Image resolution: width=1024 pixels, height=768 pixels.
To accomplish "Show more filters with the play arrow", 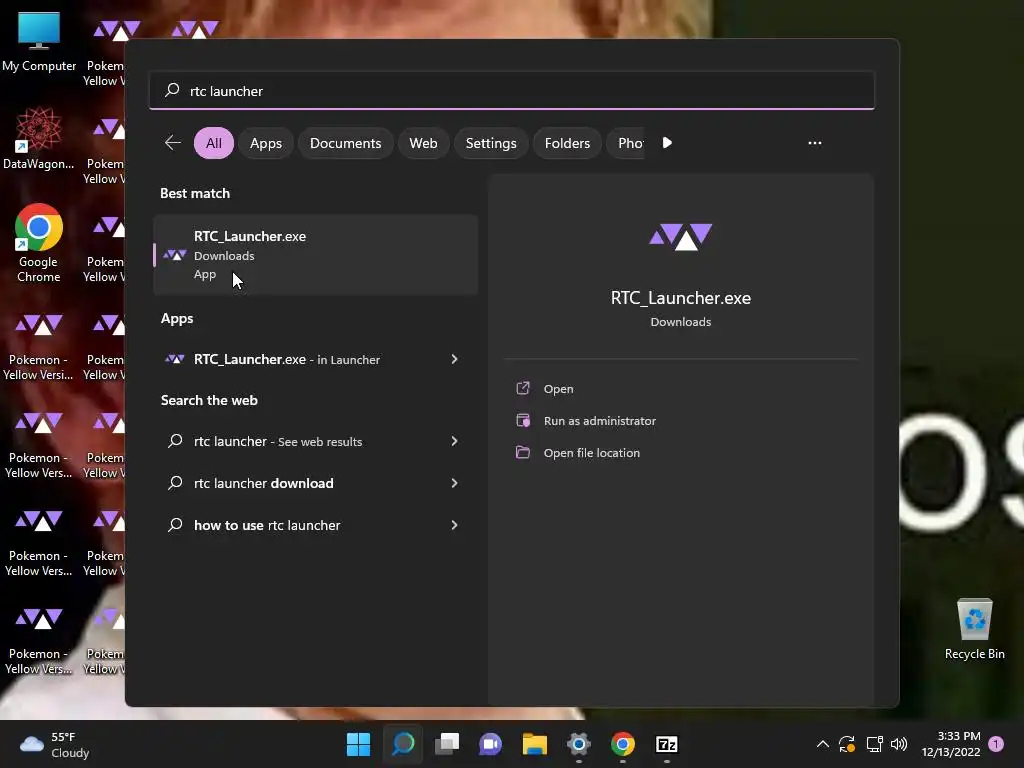I will click(667, 143).
